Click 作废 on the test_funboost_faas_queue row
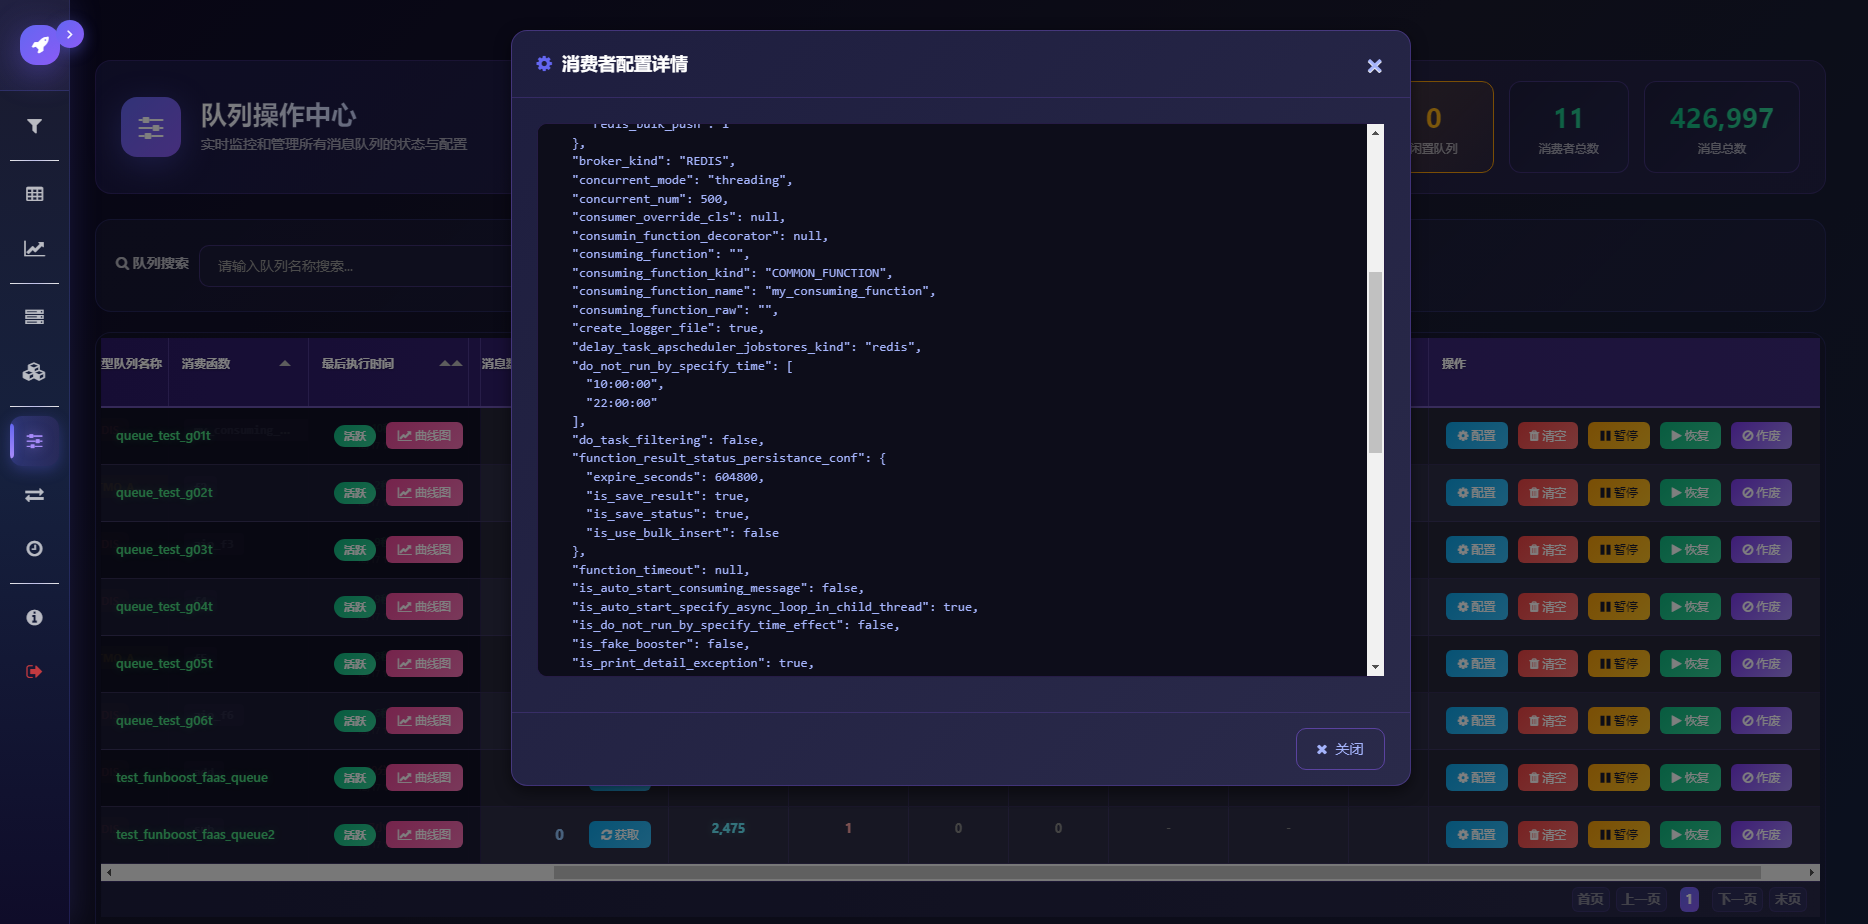This screenshot has width=1868, height=924. (x=1761, y=778)
